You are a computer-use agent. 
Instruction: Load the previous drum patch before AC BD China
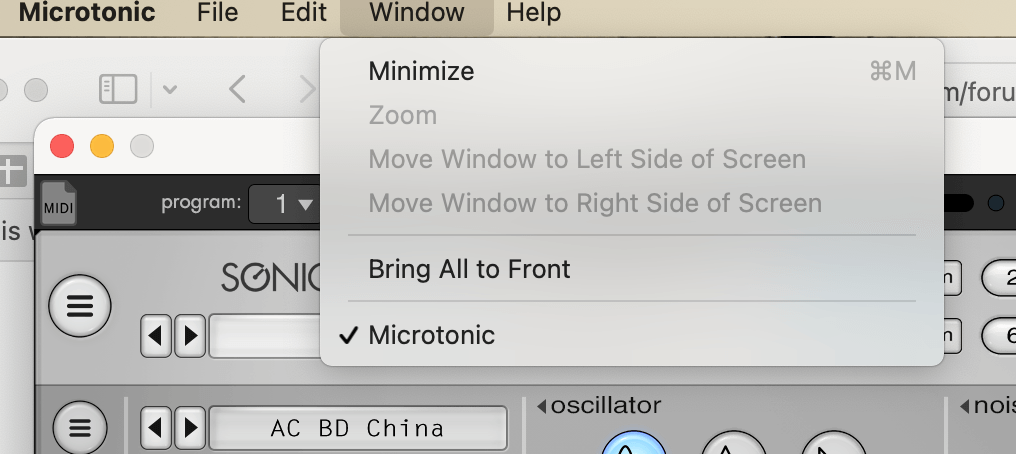[156, 427]
